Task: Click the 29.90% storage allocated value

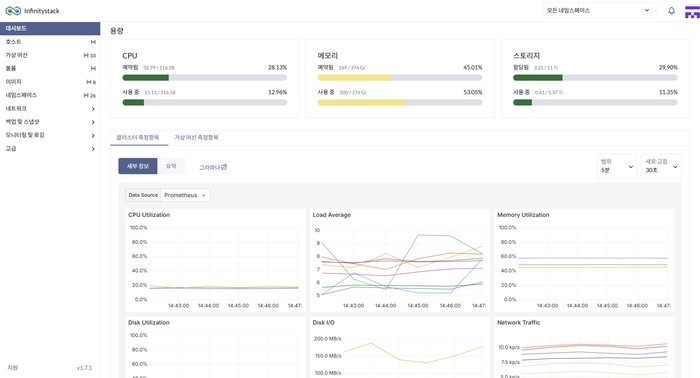Action: pos(668,67)
